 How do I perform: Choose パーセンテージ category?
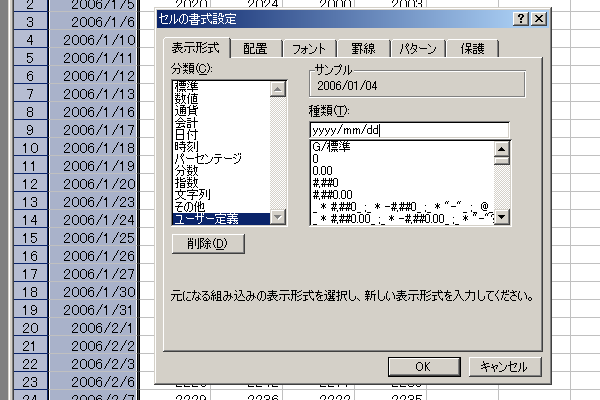222,158
